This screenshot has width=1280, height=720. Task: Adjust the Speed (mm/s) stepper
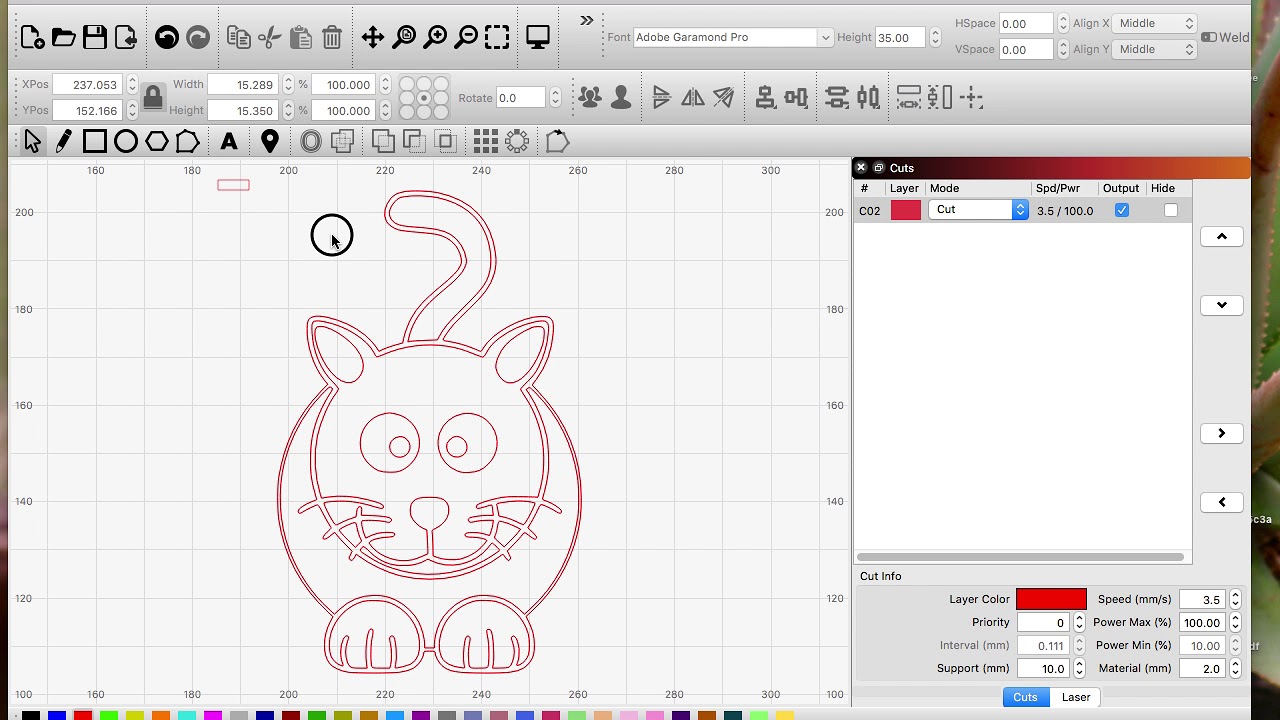pos(1235,599)
